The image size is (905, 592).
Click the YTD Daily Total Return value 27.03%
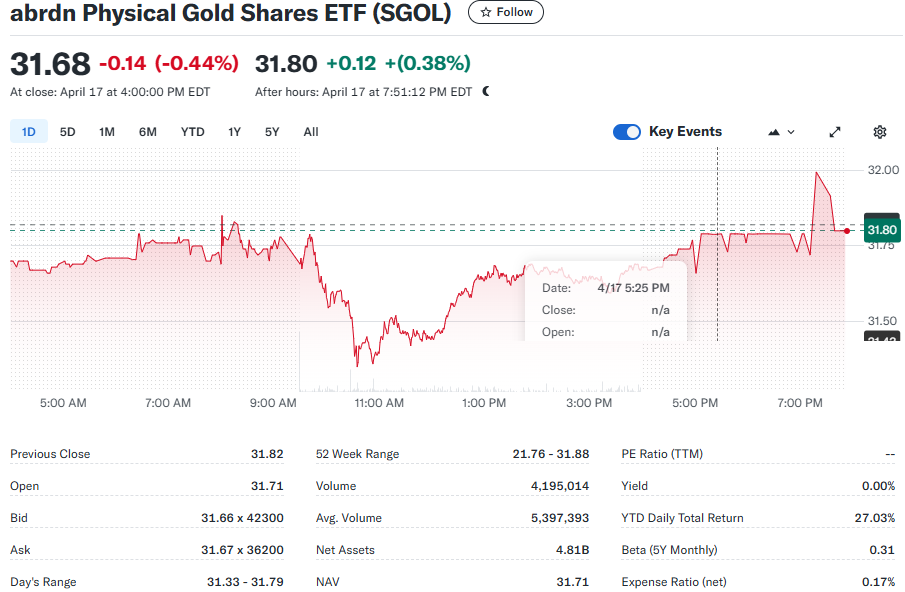(x=875, y=518)
